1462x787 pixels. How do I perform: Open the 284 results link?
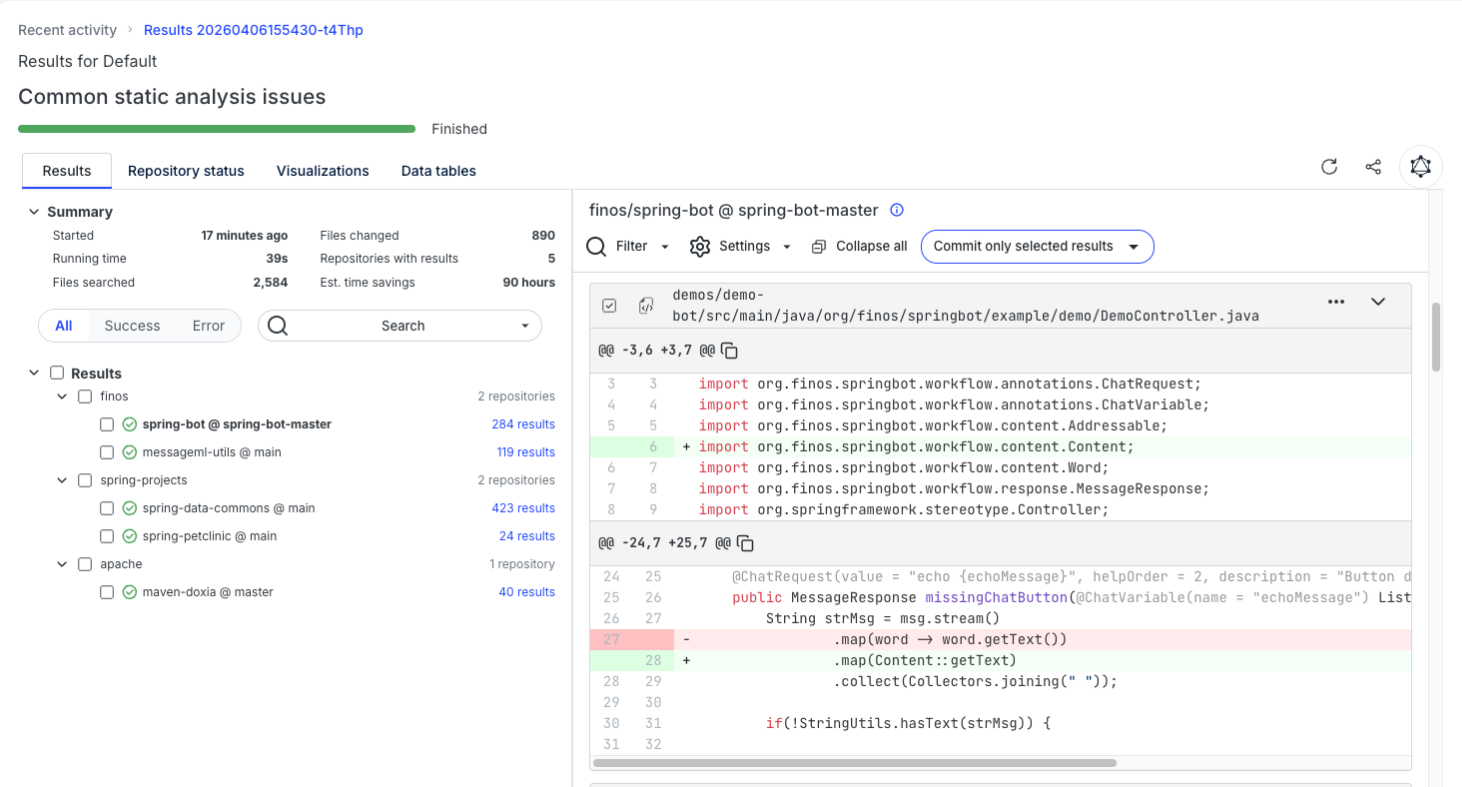pos(523,424)
